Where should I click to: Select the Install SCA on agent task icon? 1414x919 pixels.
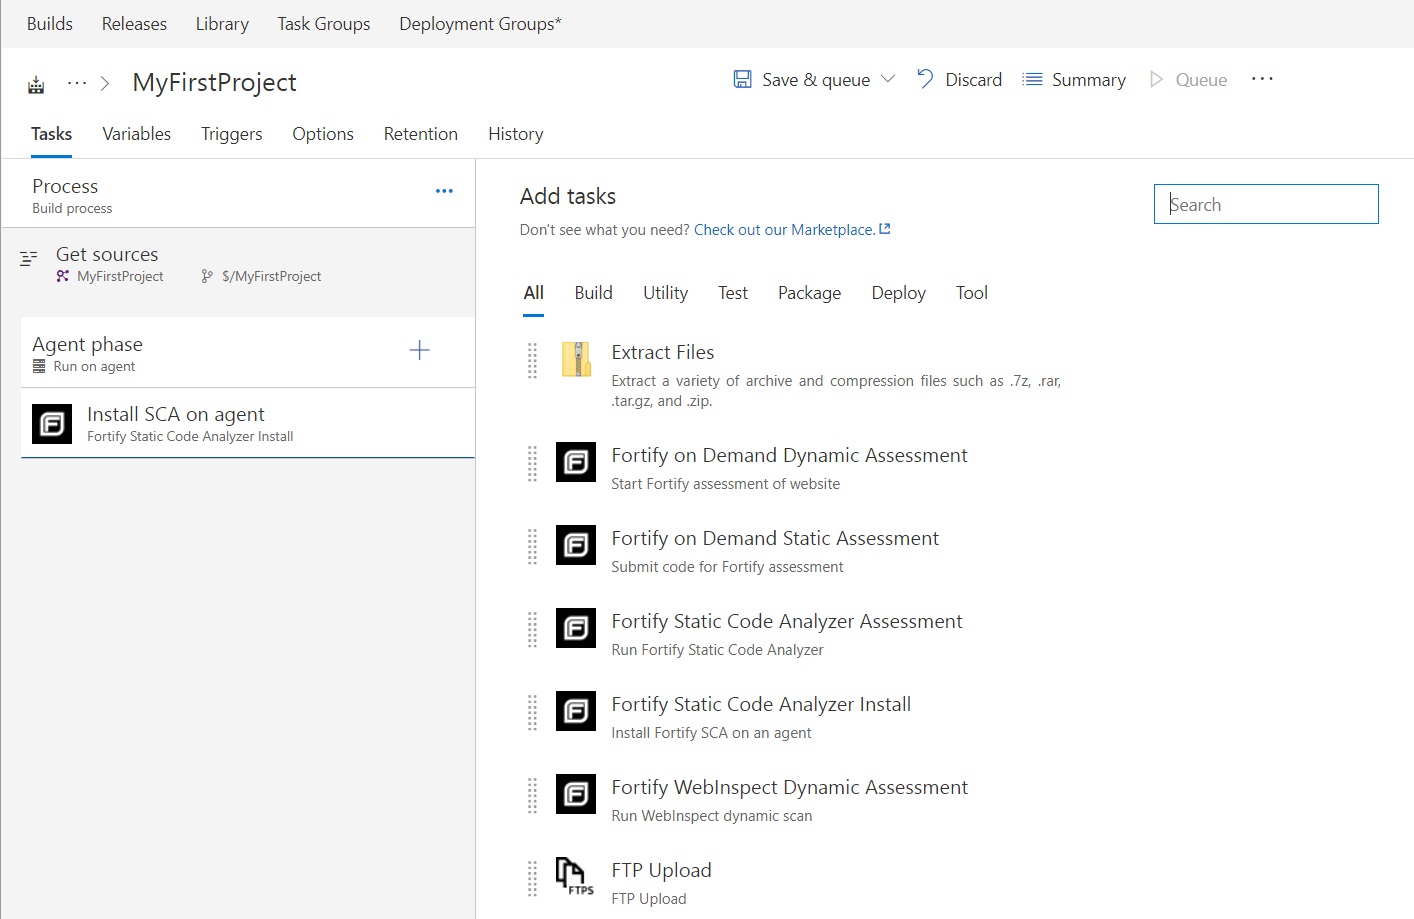51,423
